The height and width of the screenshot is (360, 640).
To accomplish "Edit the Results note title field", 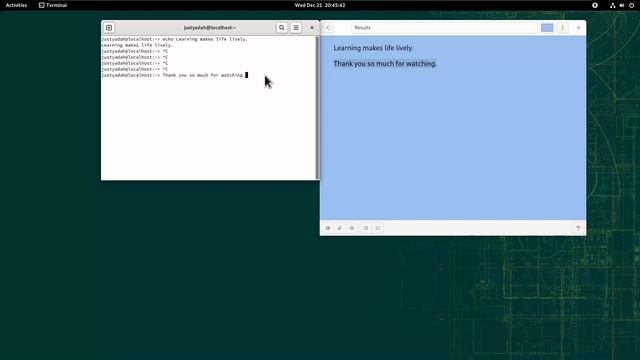I will (444, 28).
